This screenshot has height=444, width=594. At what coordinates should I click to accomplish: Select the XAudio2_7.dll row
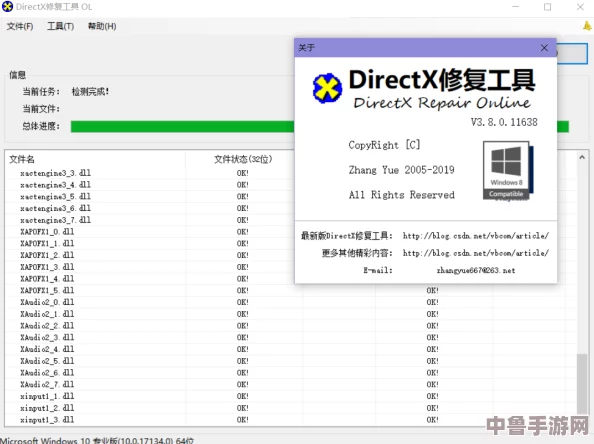(291, 385)
